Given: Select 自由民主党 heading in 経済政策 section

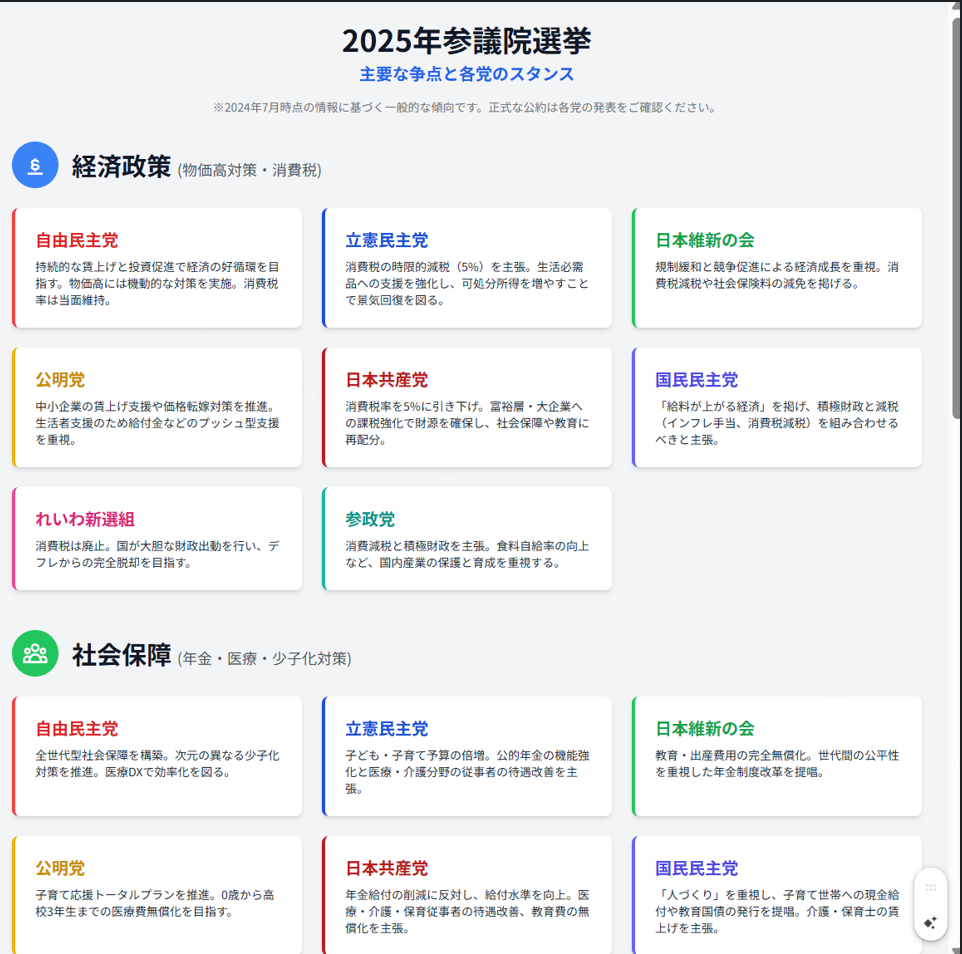Looking at the screenshot, I should point(77,240).
